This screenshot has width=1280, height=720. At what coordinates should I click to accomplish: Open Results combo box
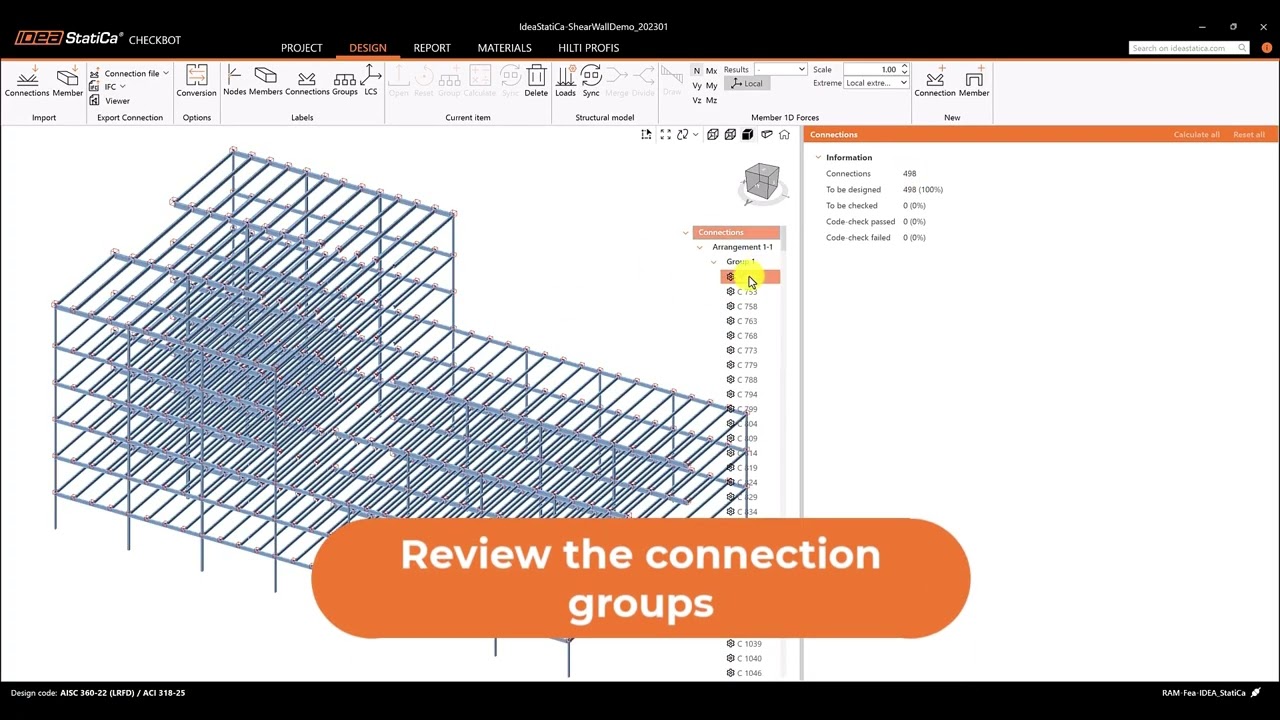click(x=780, y=70)
